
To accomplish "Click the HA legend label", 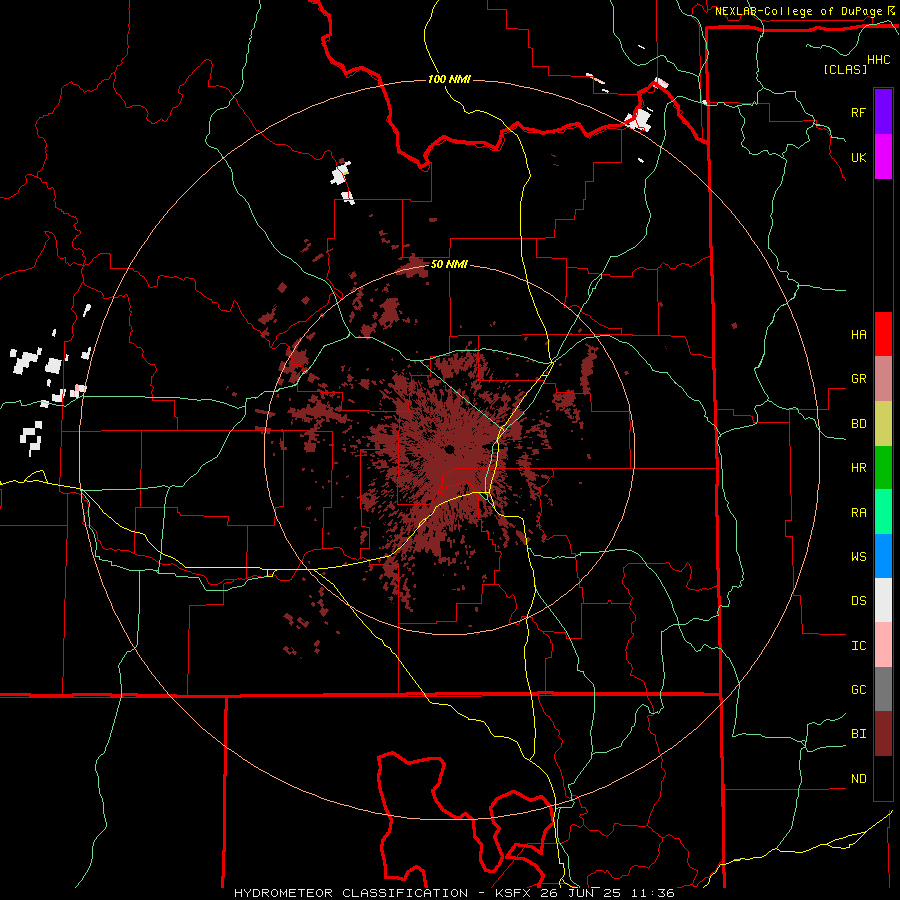I will pos(858,334).
